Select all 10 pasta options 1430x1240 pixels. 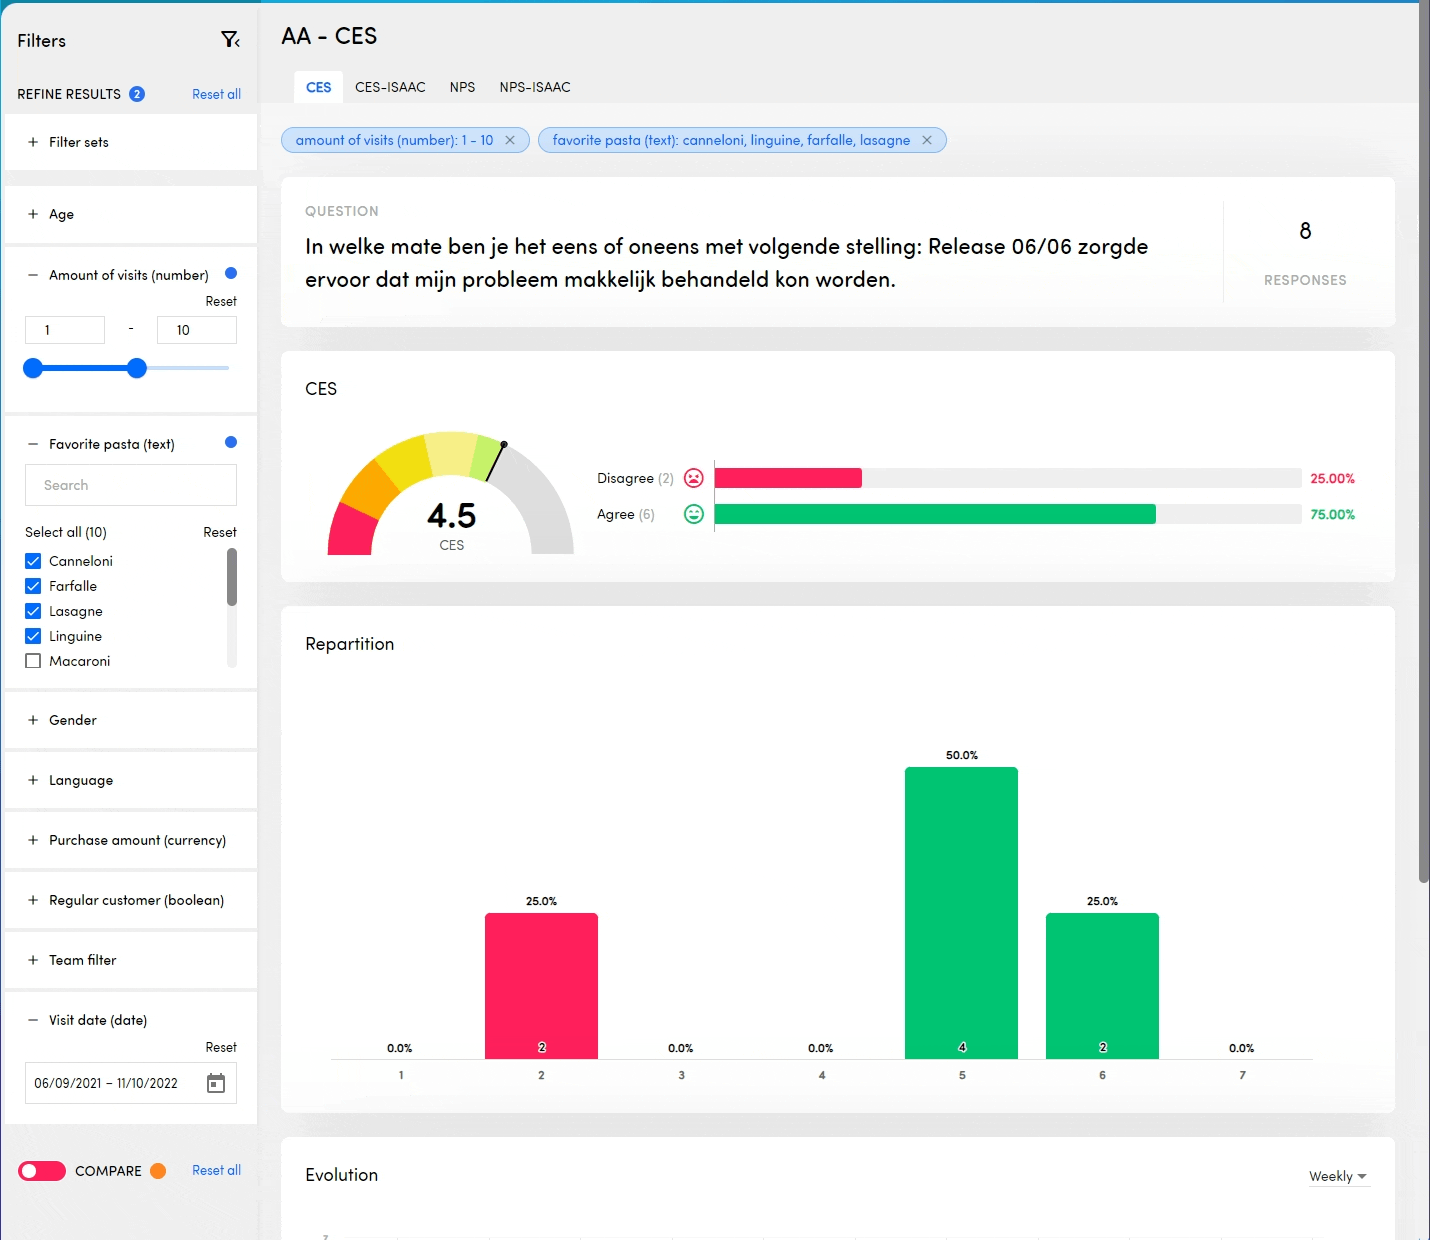point(66,532)
